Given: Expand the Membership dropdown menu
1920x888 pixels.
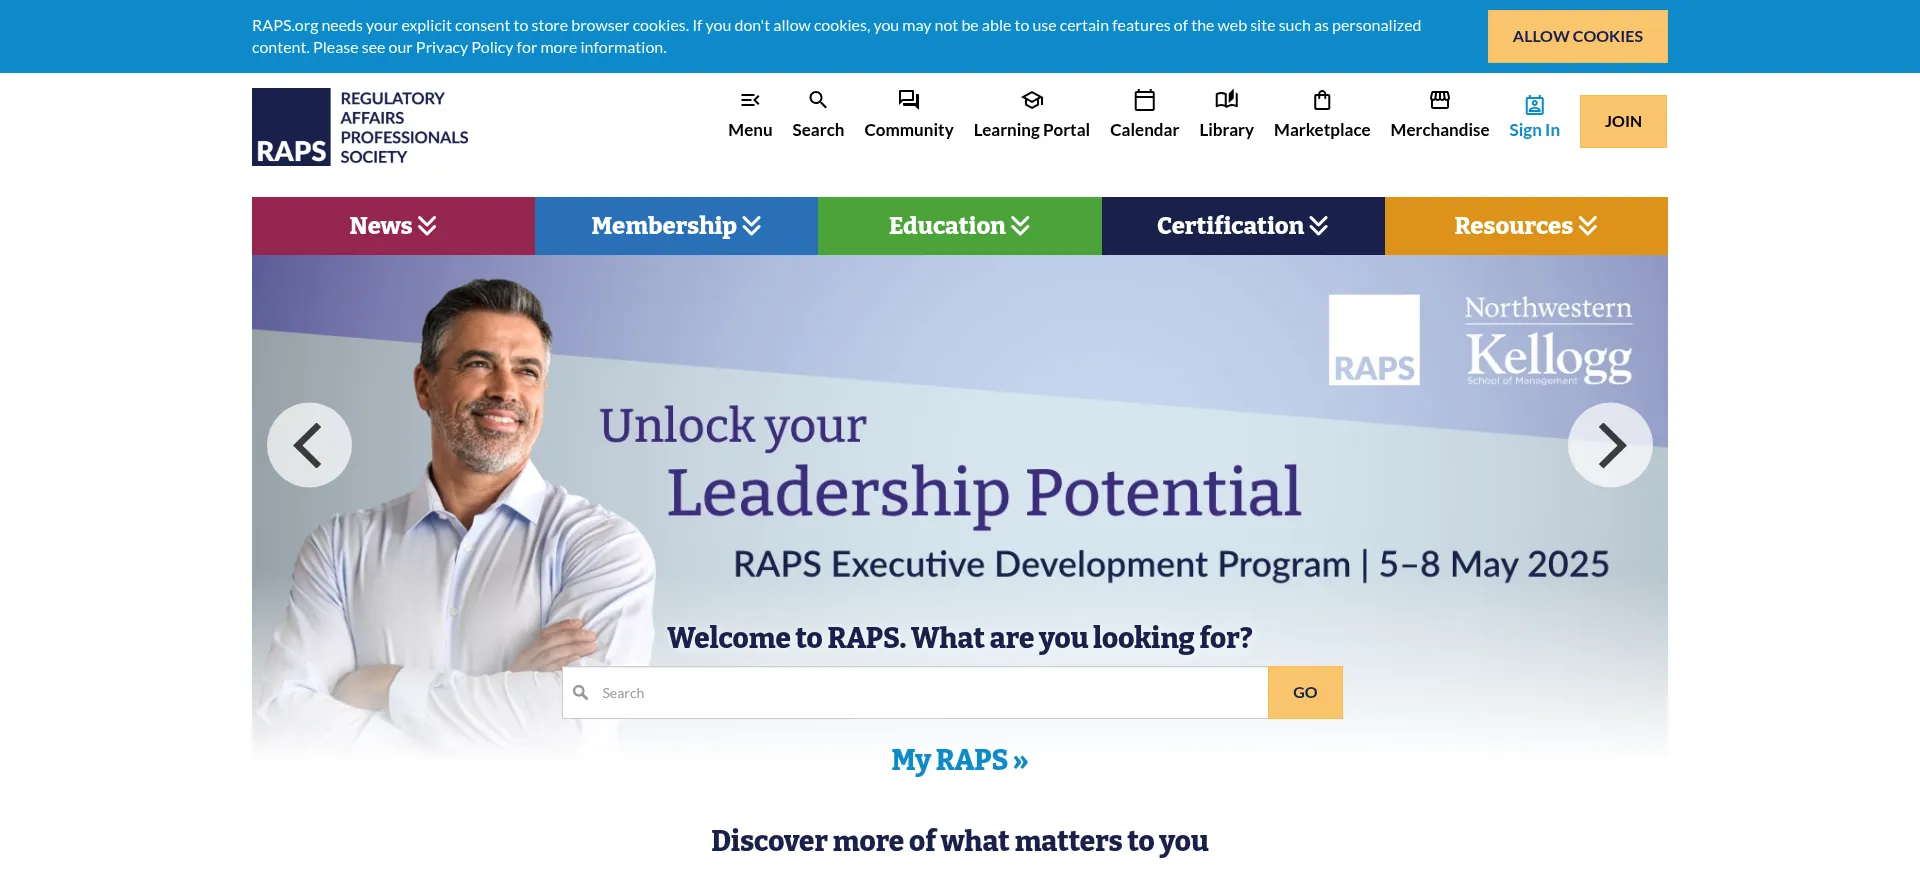Looking at the screenshot, I should 676,226.
